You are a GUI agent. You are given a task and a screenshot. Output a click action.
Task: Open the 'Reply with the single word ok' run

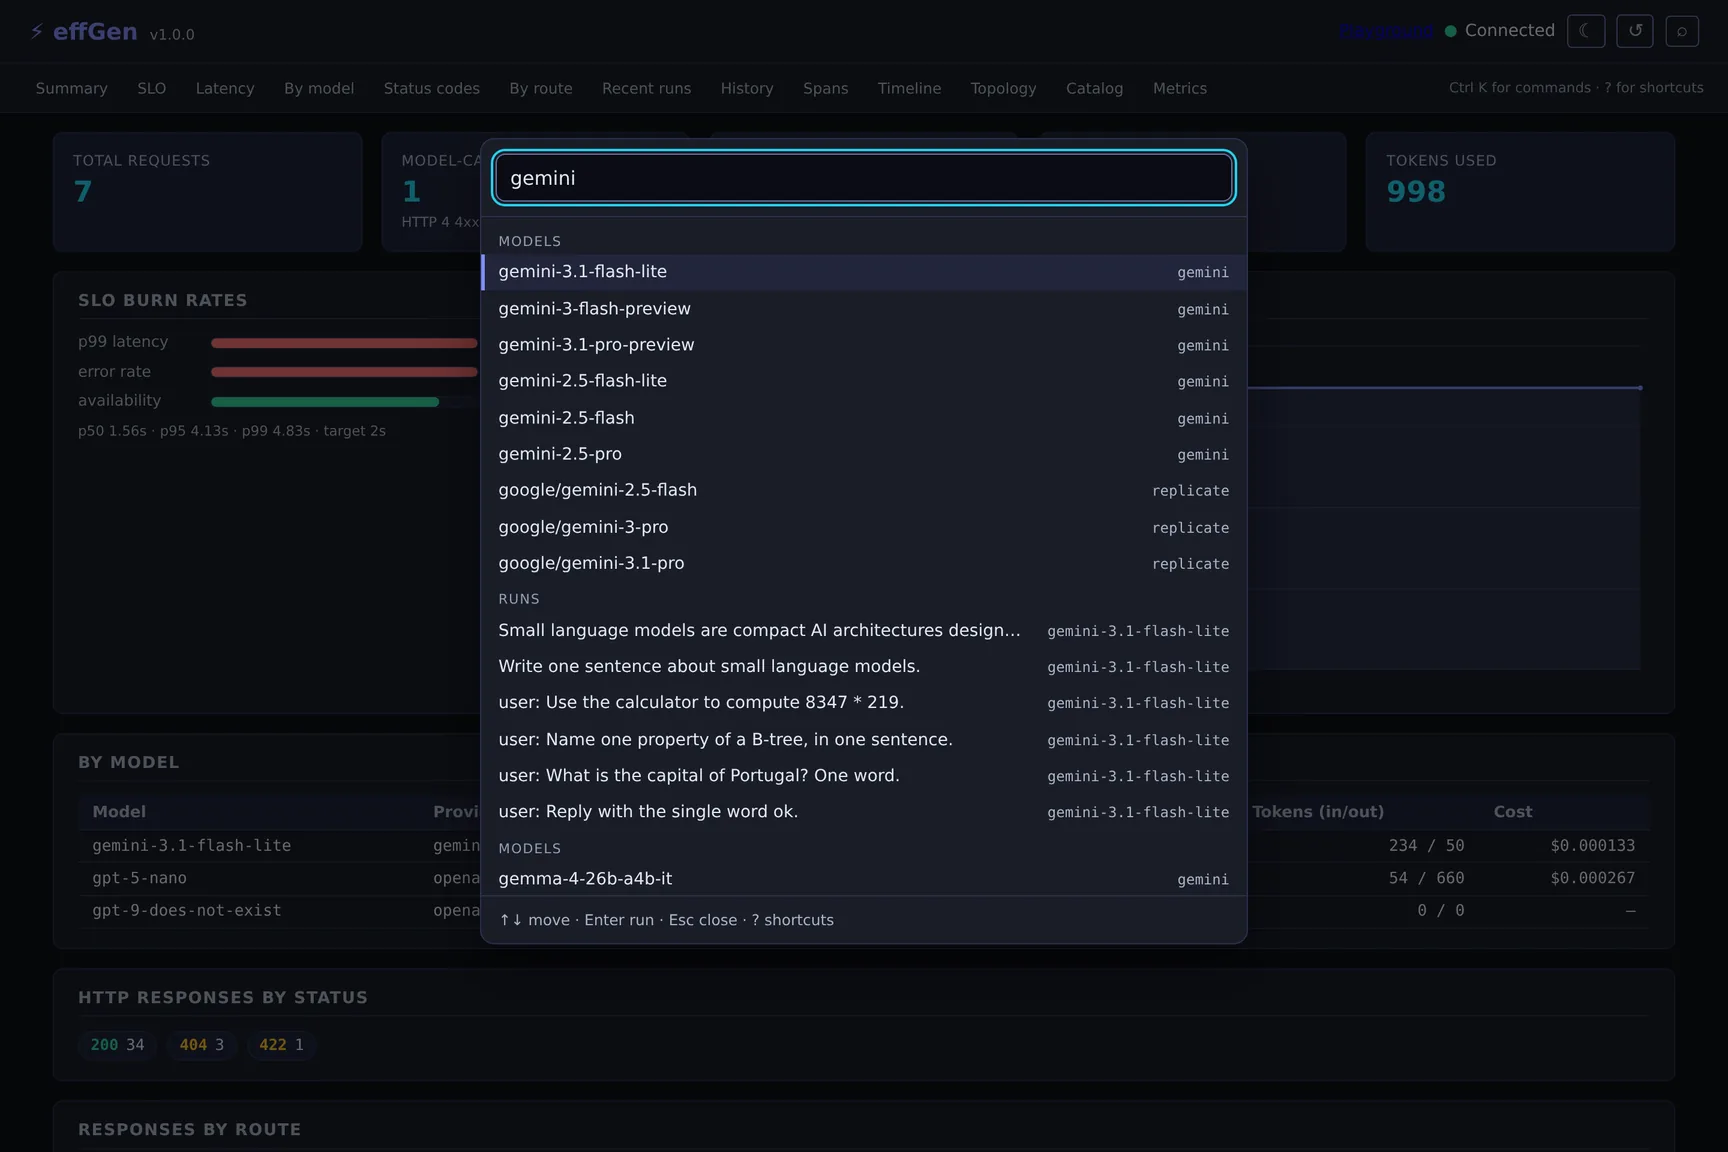[864, 812]
